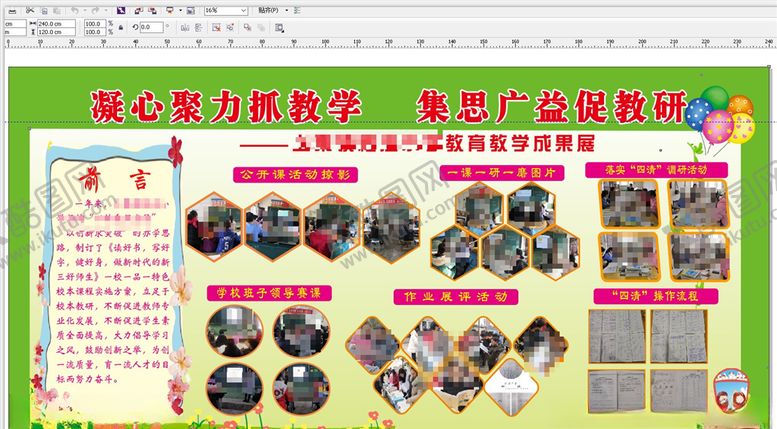Click the Cut scissors icon

click(x=31, y=9)
